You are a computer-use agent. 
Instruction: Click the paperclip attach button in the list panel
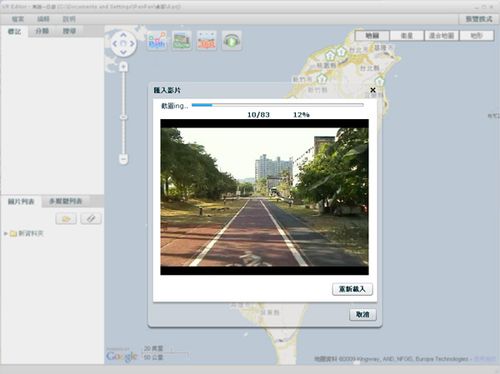pos(91,219)
